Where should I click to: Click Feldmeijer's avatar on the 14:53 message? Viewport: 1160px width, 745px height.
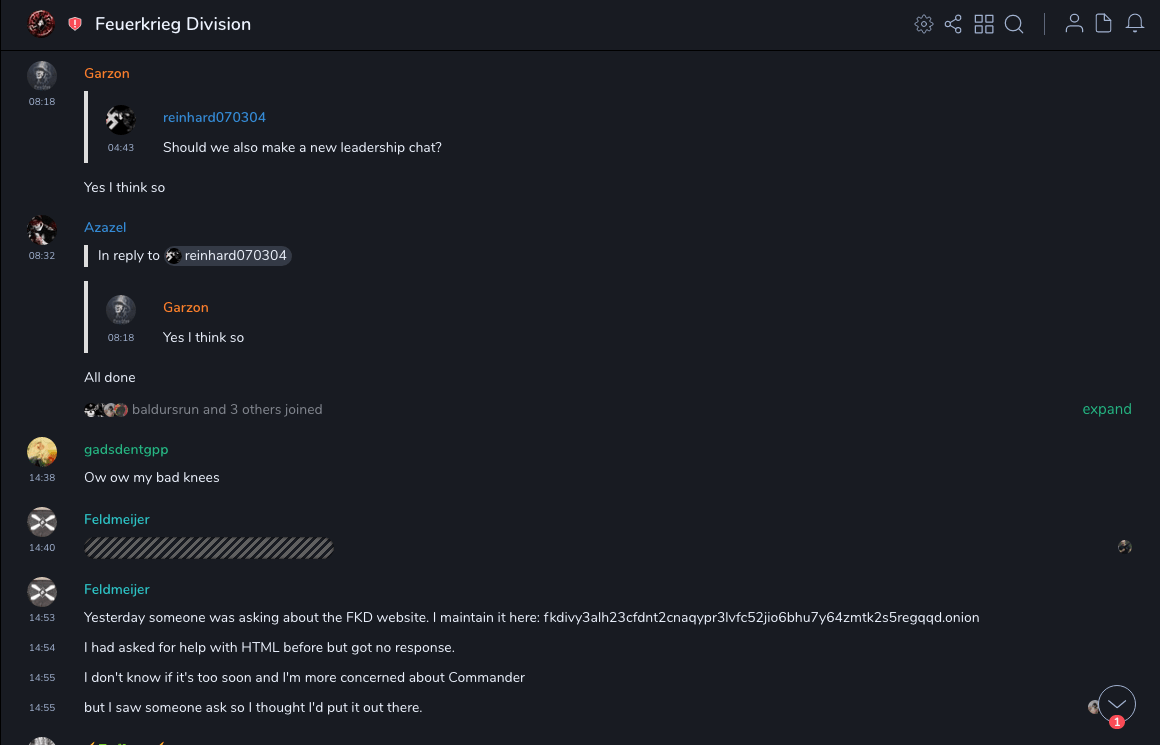click(42, 592)
